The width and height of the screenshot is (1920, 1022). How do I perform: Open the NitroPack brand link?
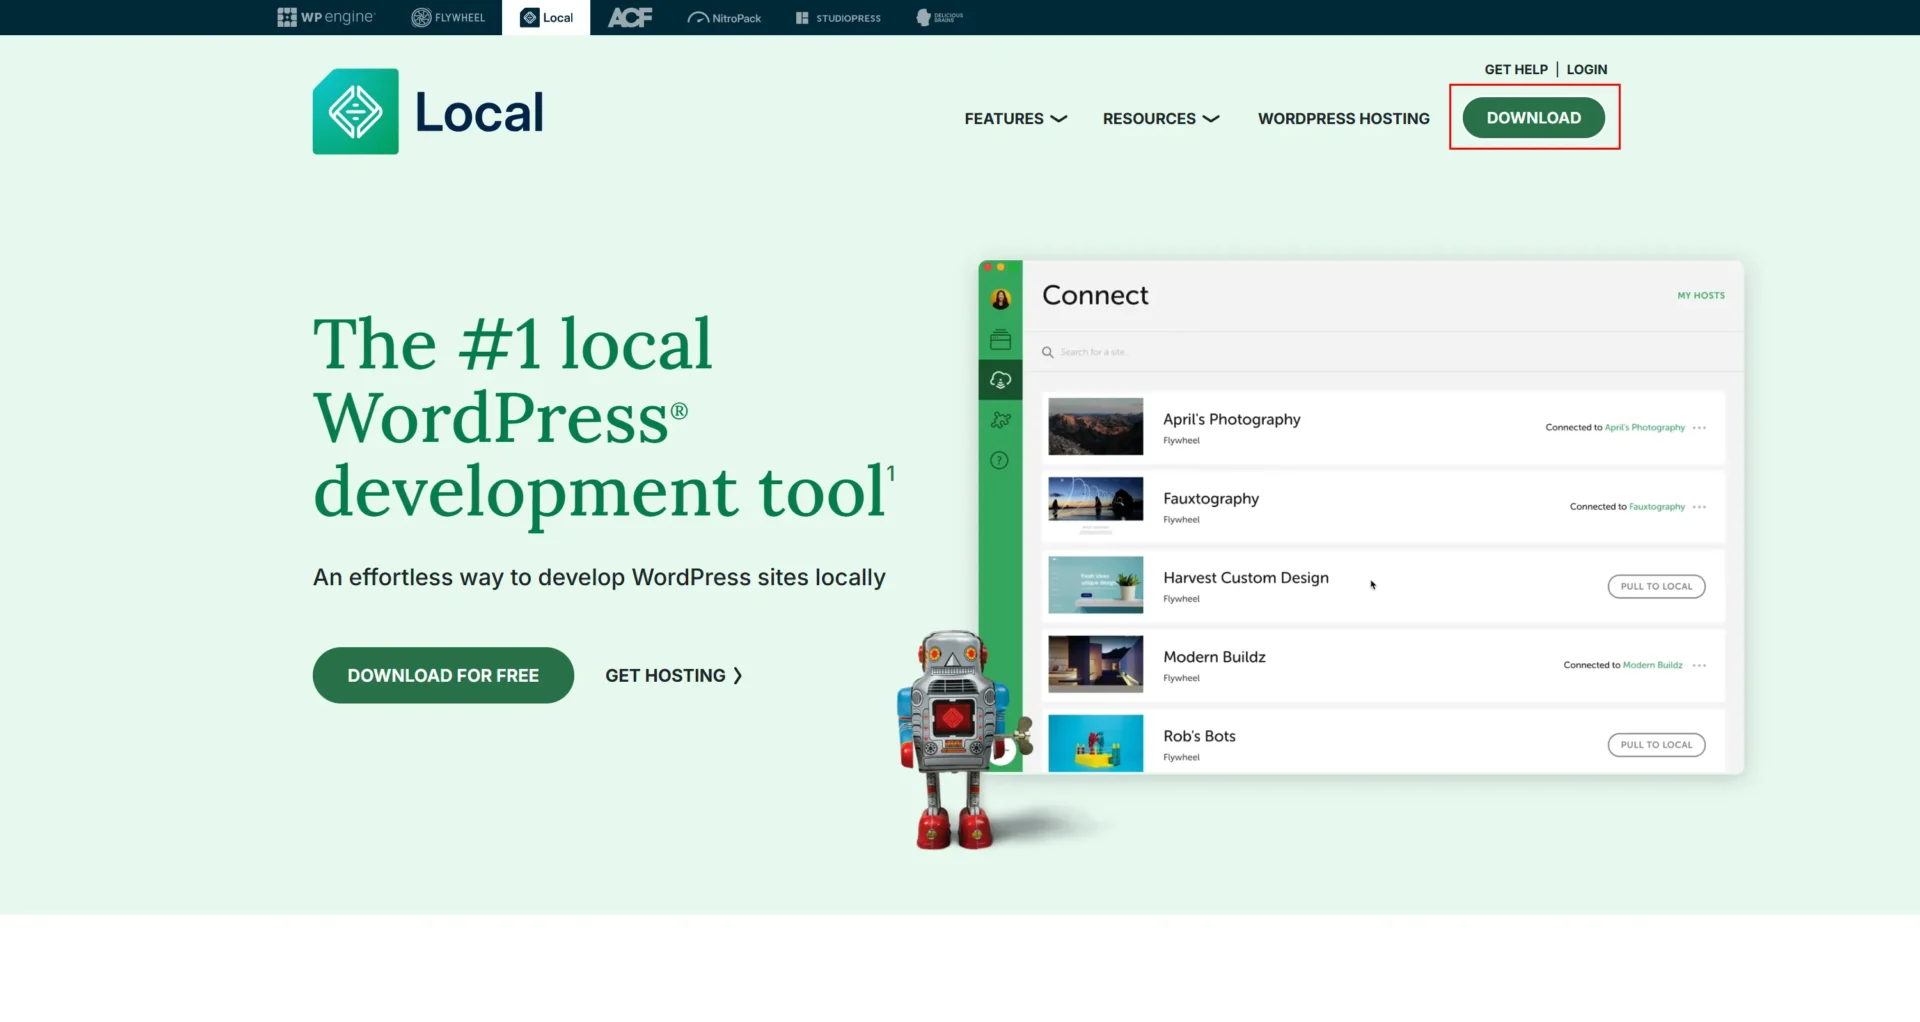(x=724, y=17)
